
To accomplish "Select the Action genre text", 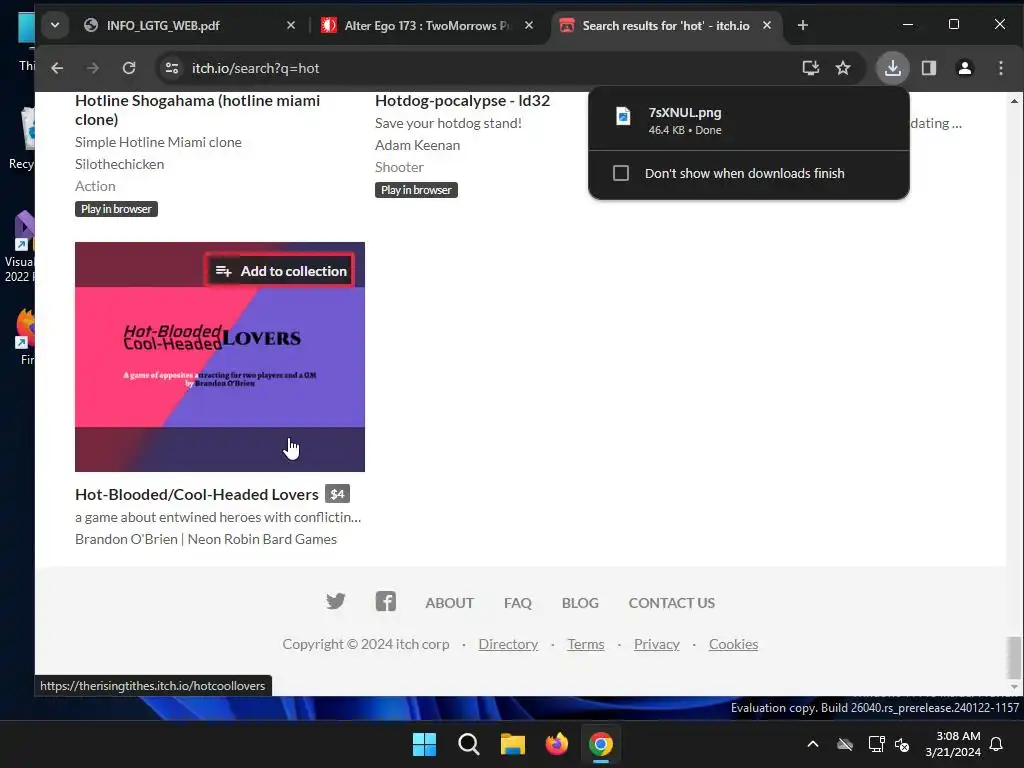I will click(95, 186).
